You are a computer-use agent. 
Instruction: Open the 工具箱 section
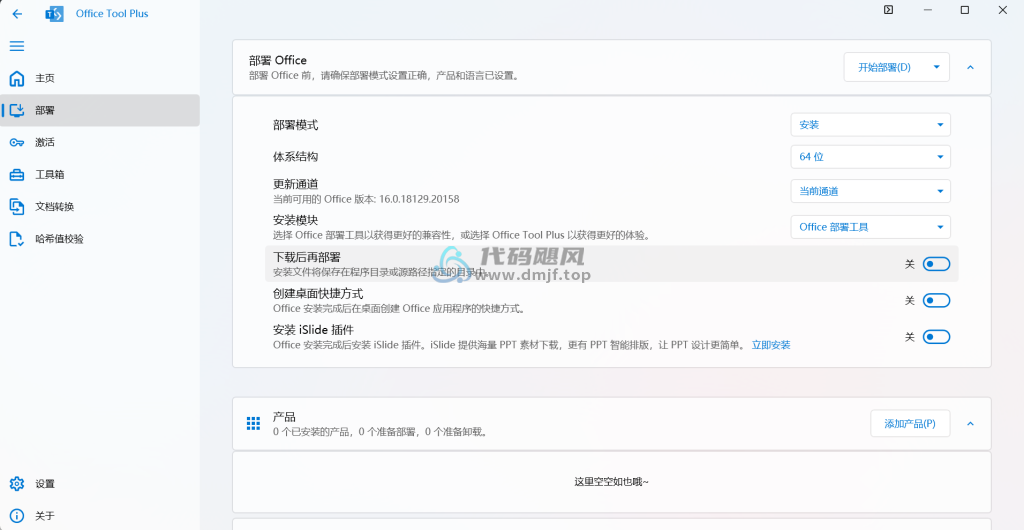click(100, 174)
